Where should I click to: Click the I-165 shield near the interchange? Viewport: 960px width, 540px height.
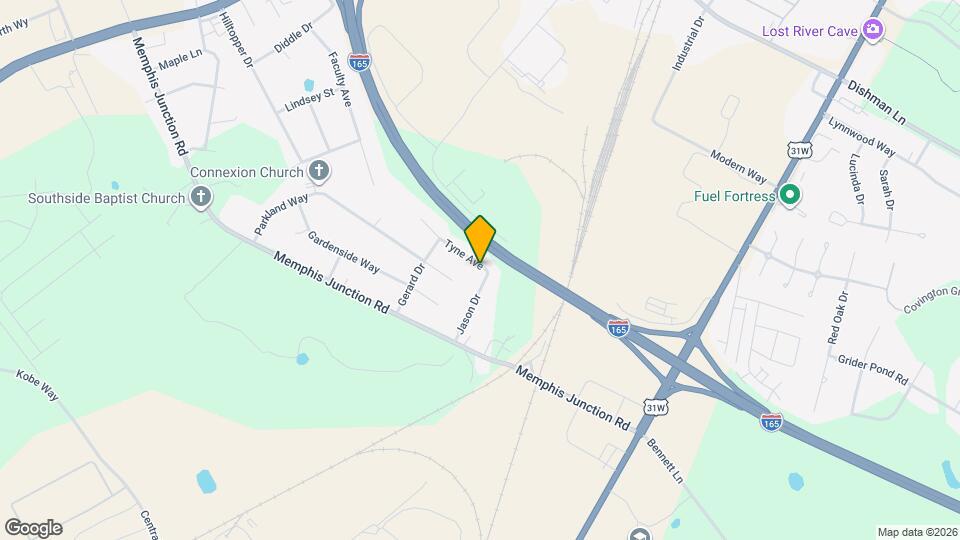pos(618,328)
